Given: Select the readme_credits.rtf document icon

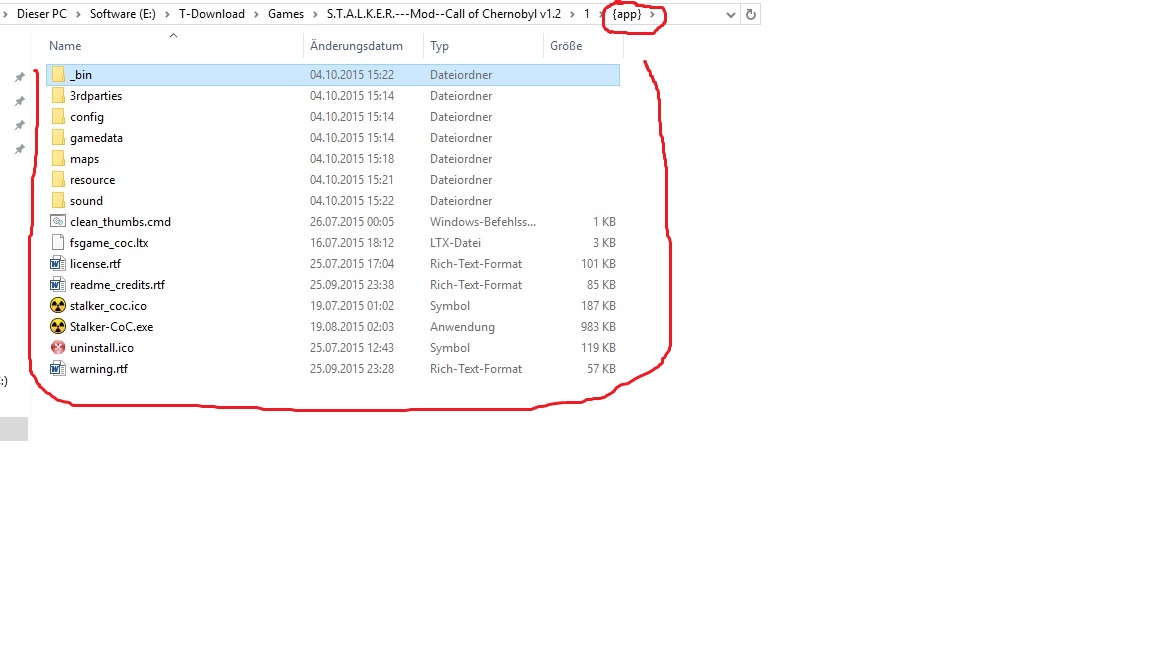Looking at the screenshot, I should [58, 284].
